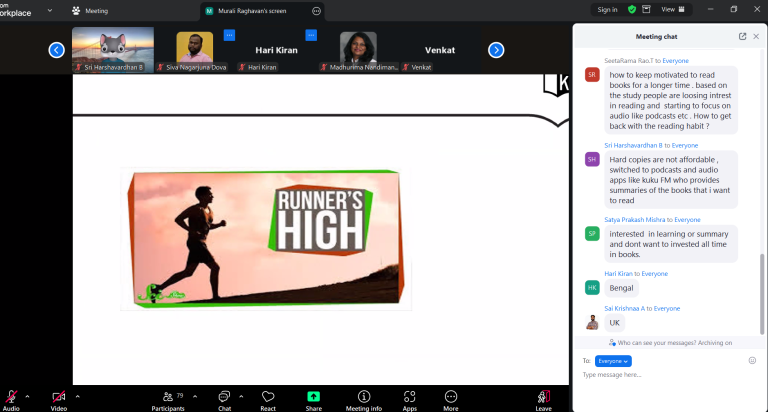The height and width of the screenshot is (412, 768).
Task: Open emoji picker in chat box
Action: pyautogui.click(x=752, y=361)
